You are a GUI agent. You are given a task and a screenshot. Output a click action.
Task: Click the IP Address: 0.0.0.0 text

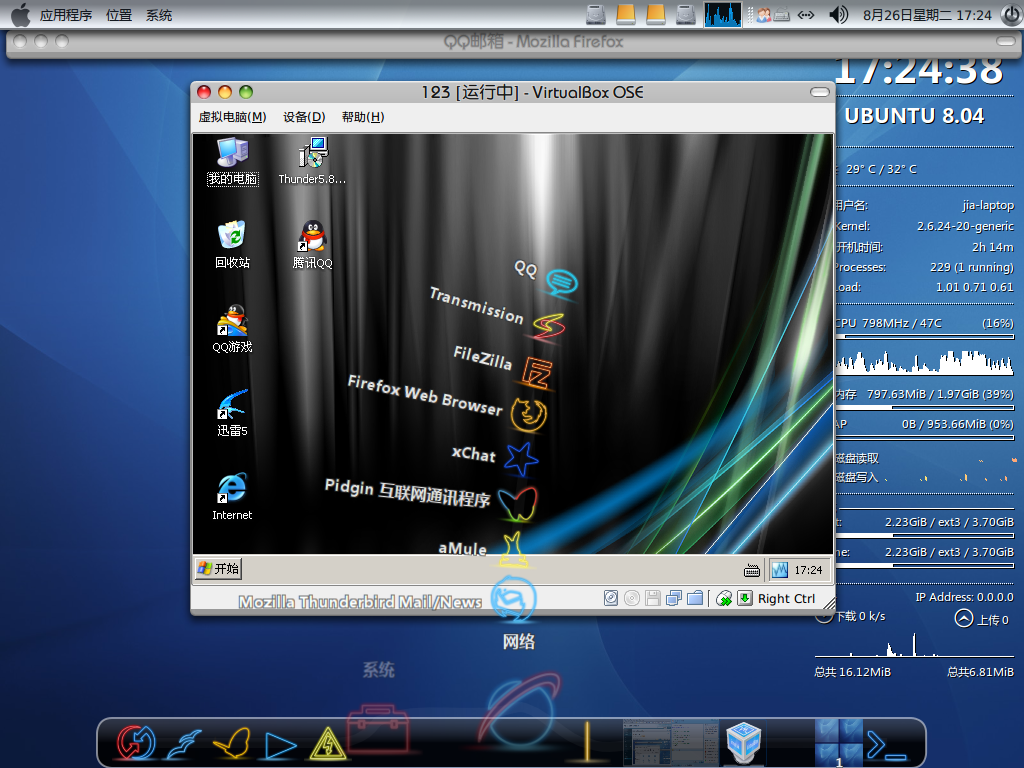point(964,597)
